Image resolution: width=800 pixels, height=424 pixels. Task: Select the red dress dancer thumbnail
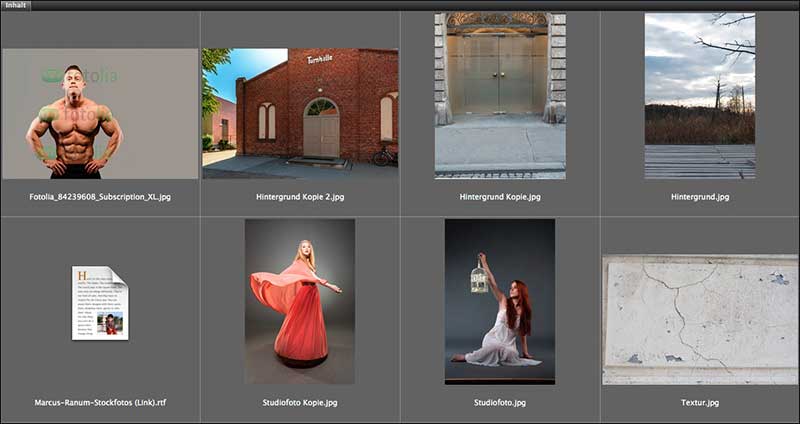[x=300, y=301]
